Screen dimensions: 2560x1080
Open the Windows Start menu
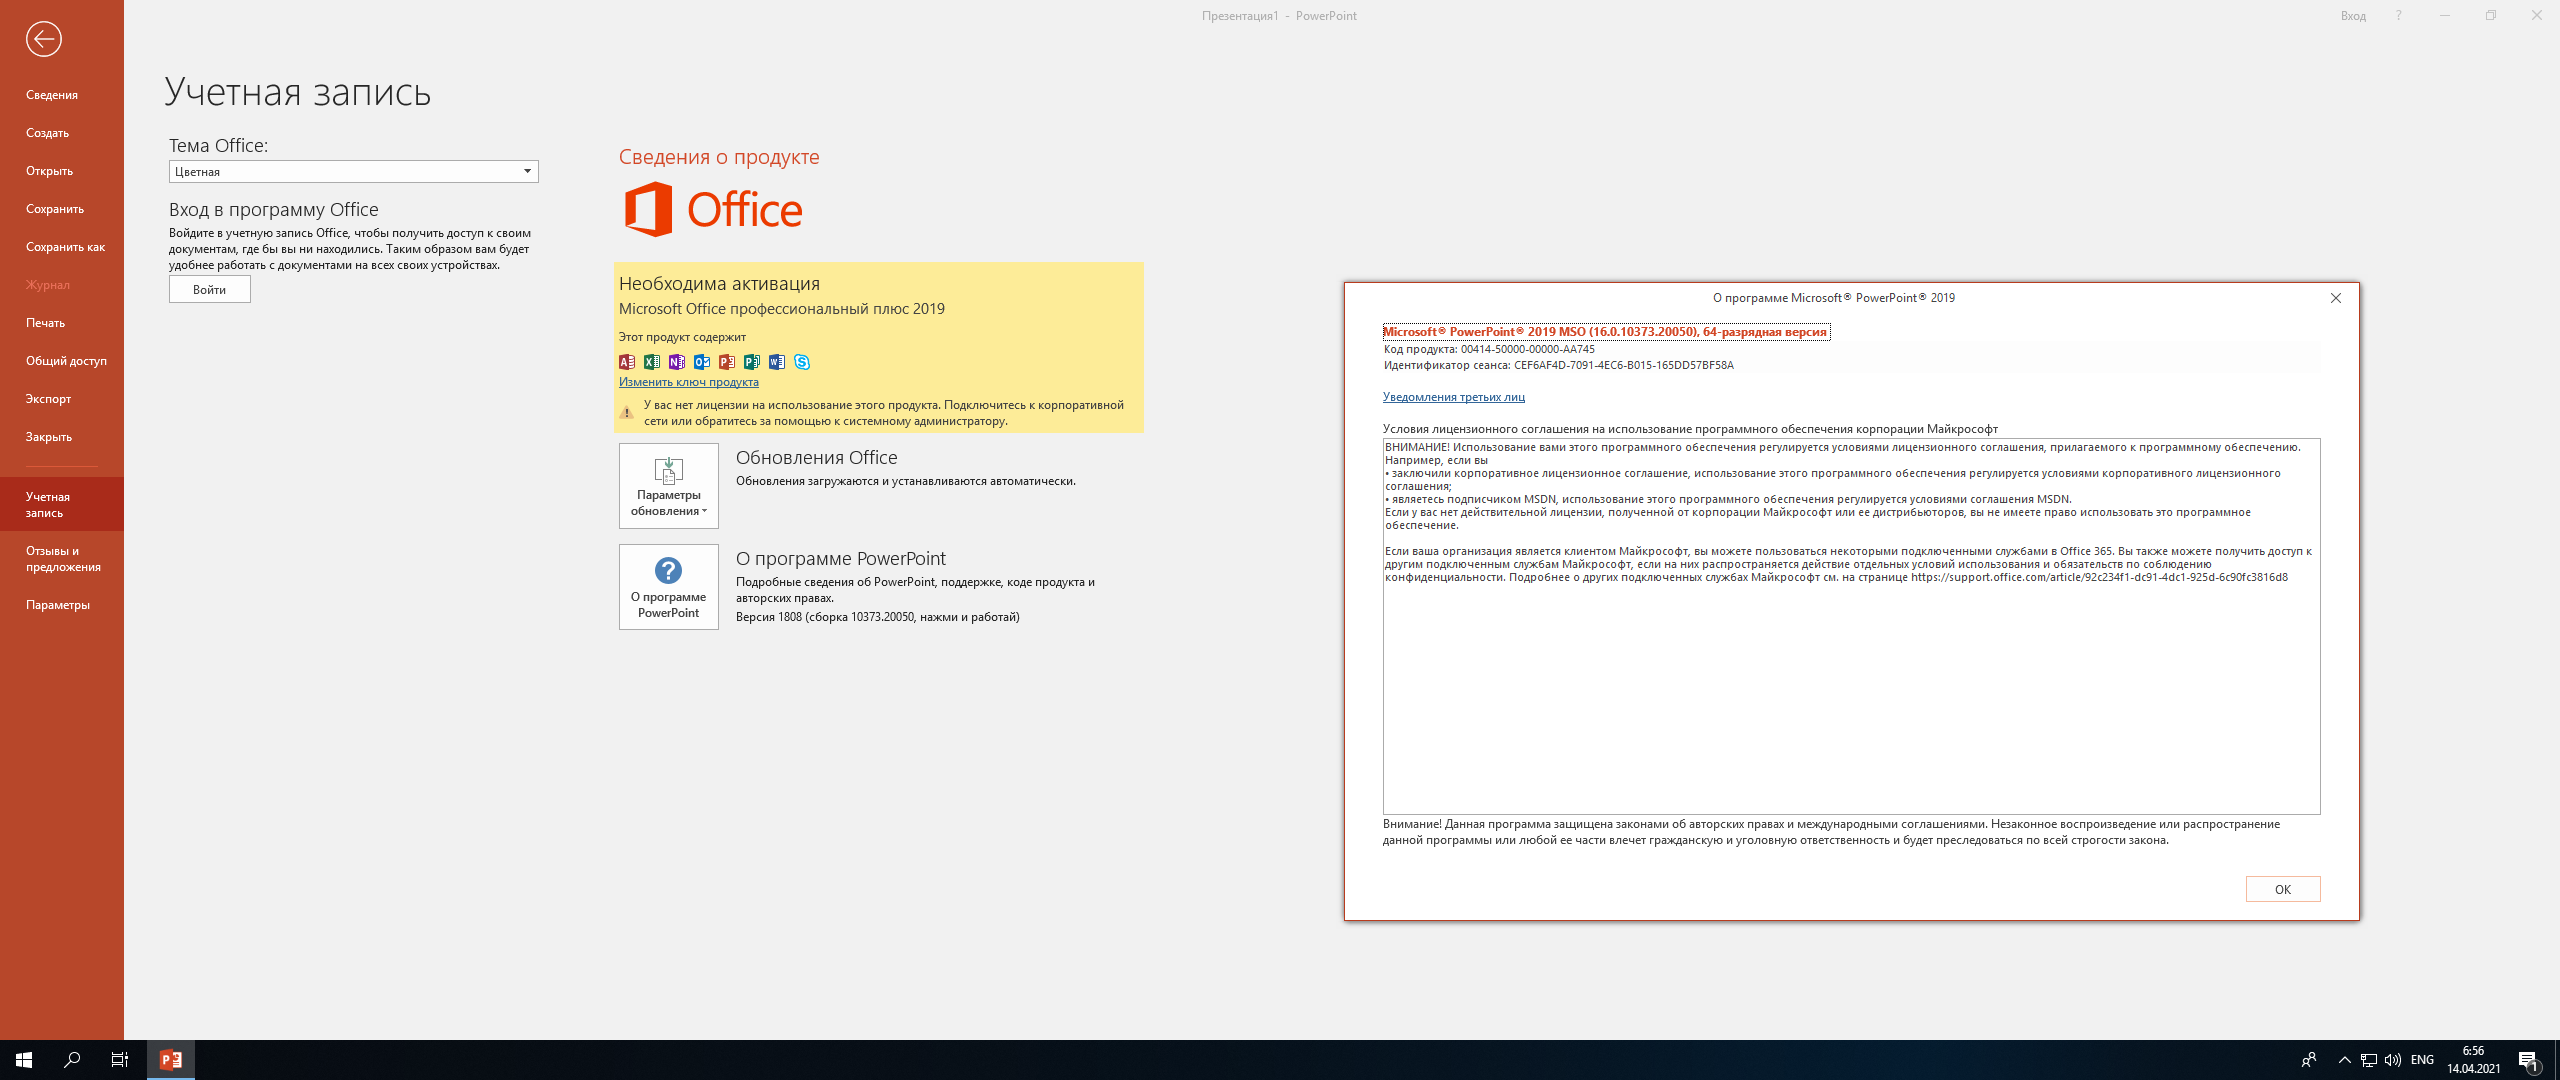click(24, 1060)
